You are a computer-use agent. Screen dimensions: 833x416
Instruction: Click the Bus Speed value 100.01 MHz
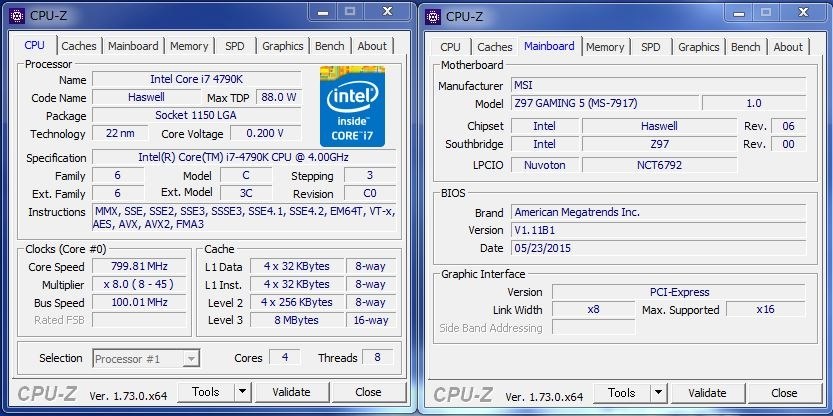coord(139,302)
